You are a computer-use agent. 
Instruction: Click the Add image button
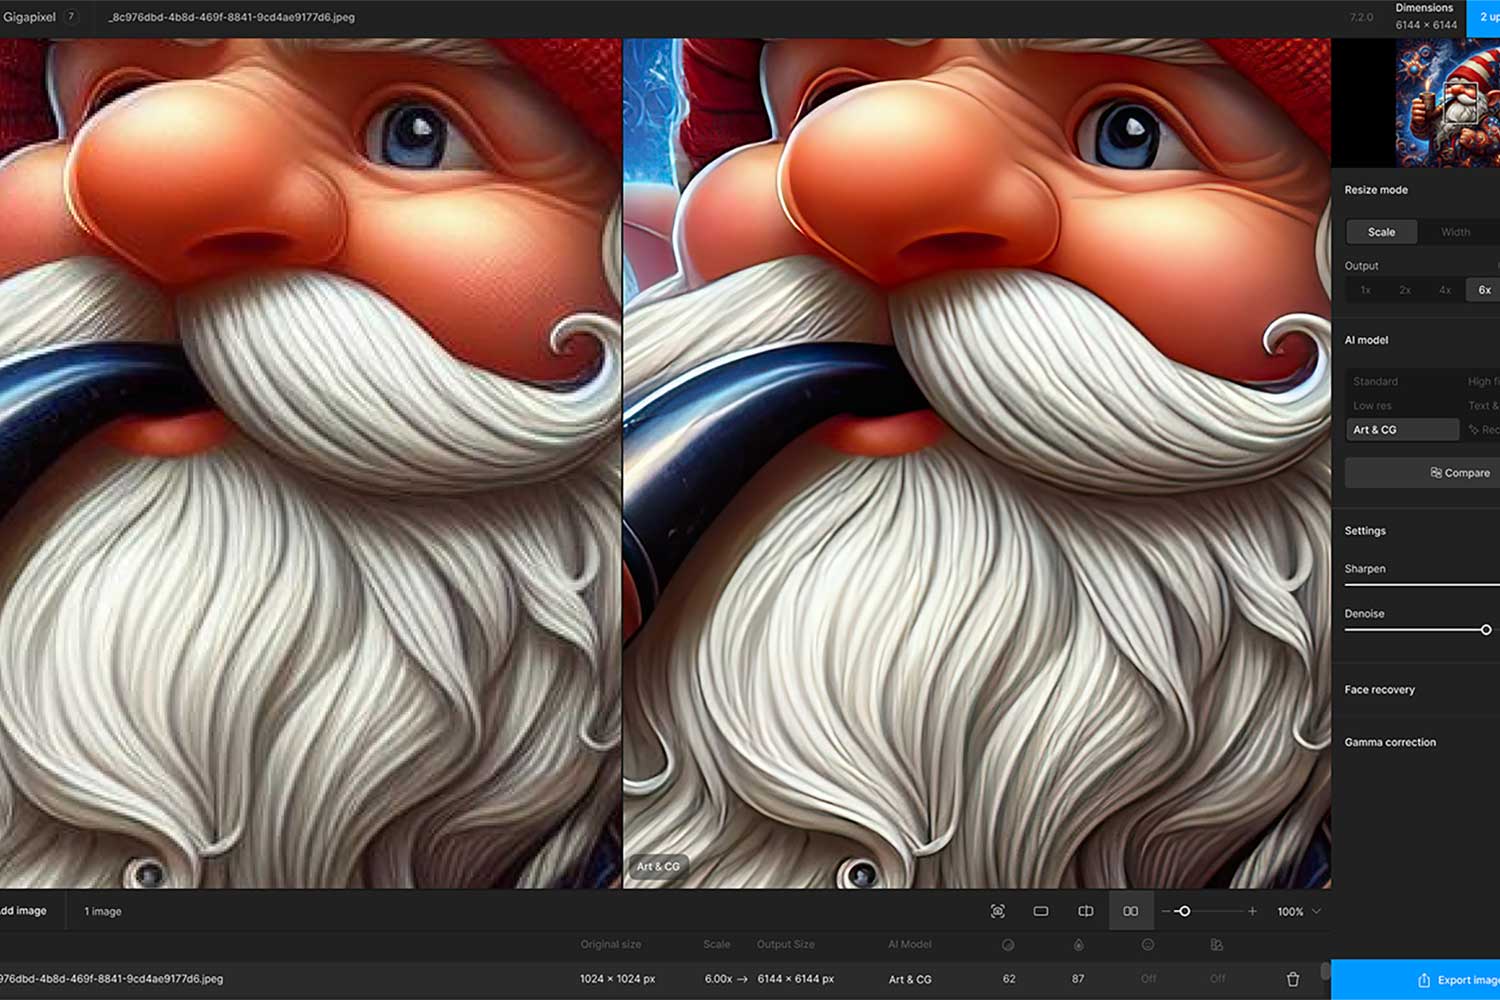(25, 911)
